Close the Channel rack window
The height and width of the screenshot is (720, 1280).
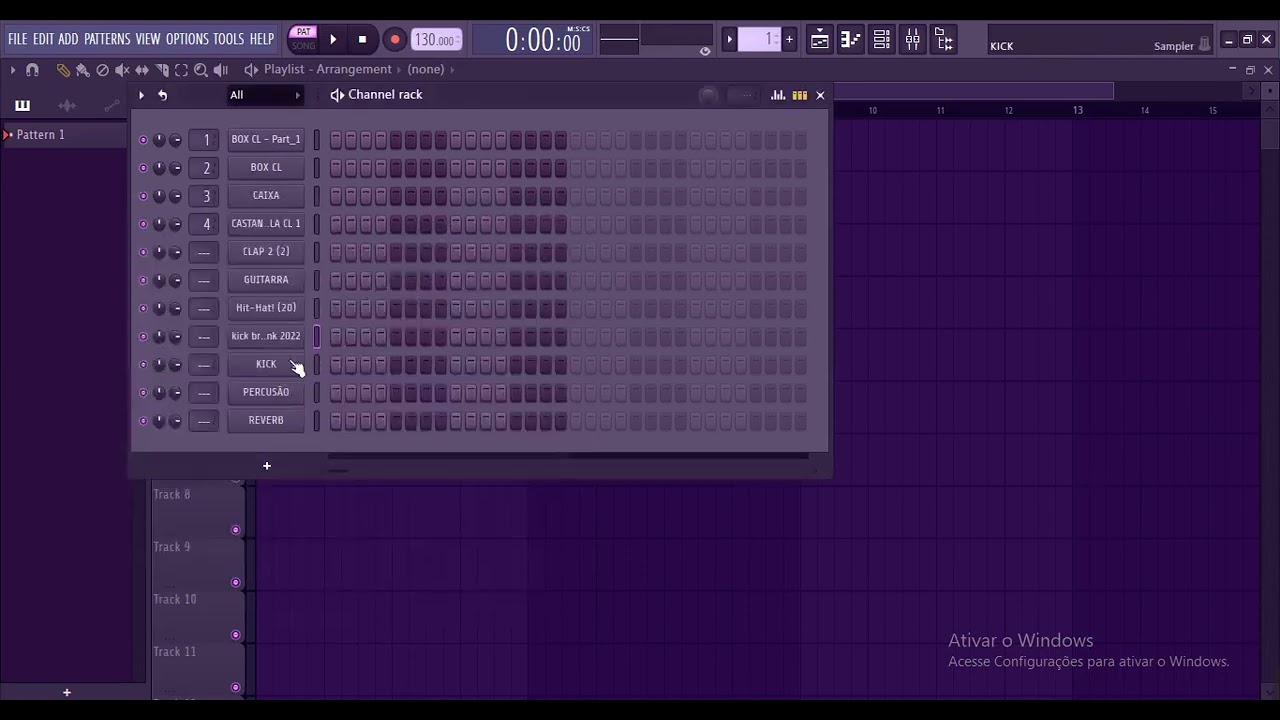tap(820, 95)
